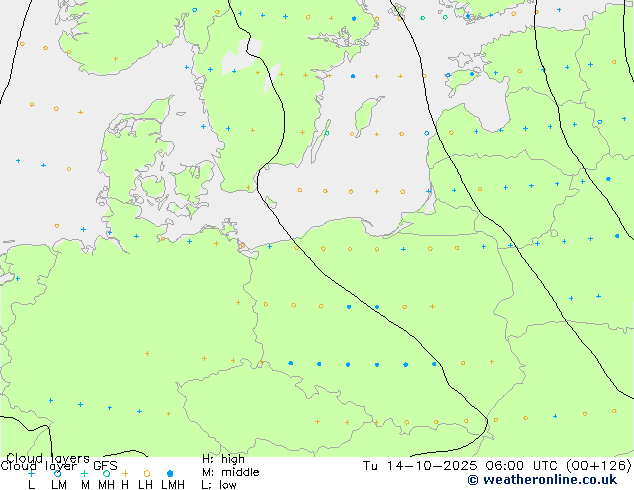The image size is (634, 490).
Task: Click the 'MH' legend label
Action: coord(106,485)
